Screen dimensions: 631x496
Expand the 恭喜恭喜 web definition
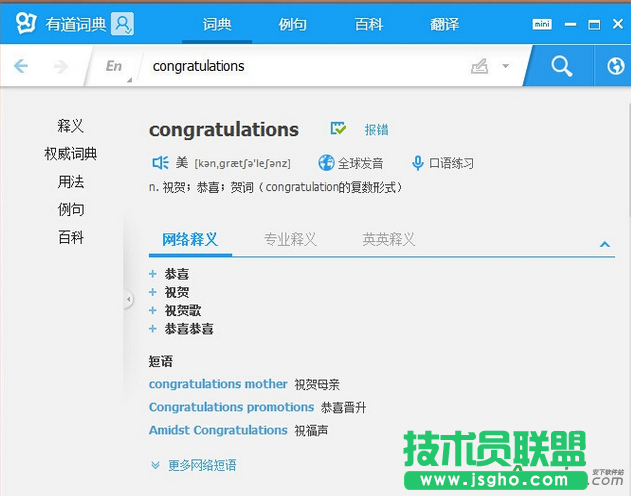tap(153, 329)
